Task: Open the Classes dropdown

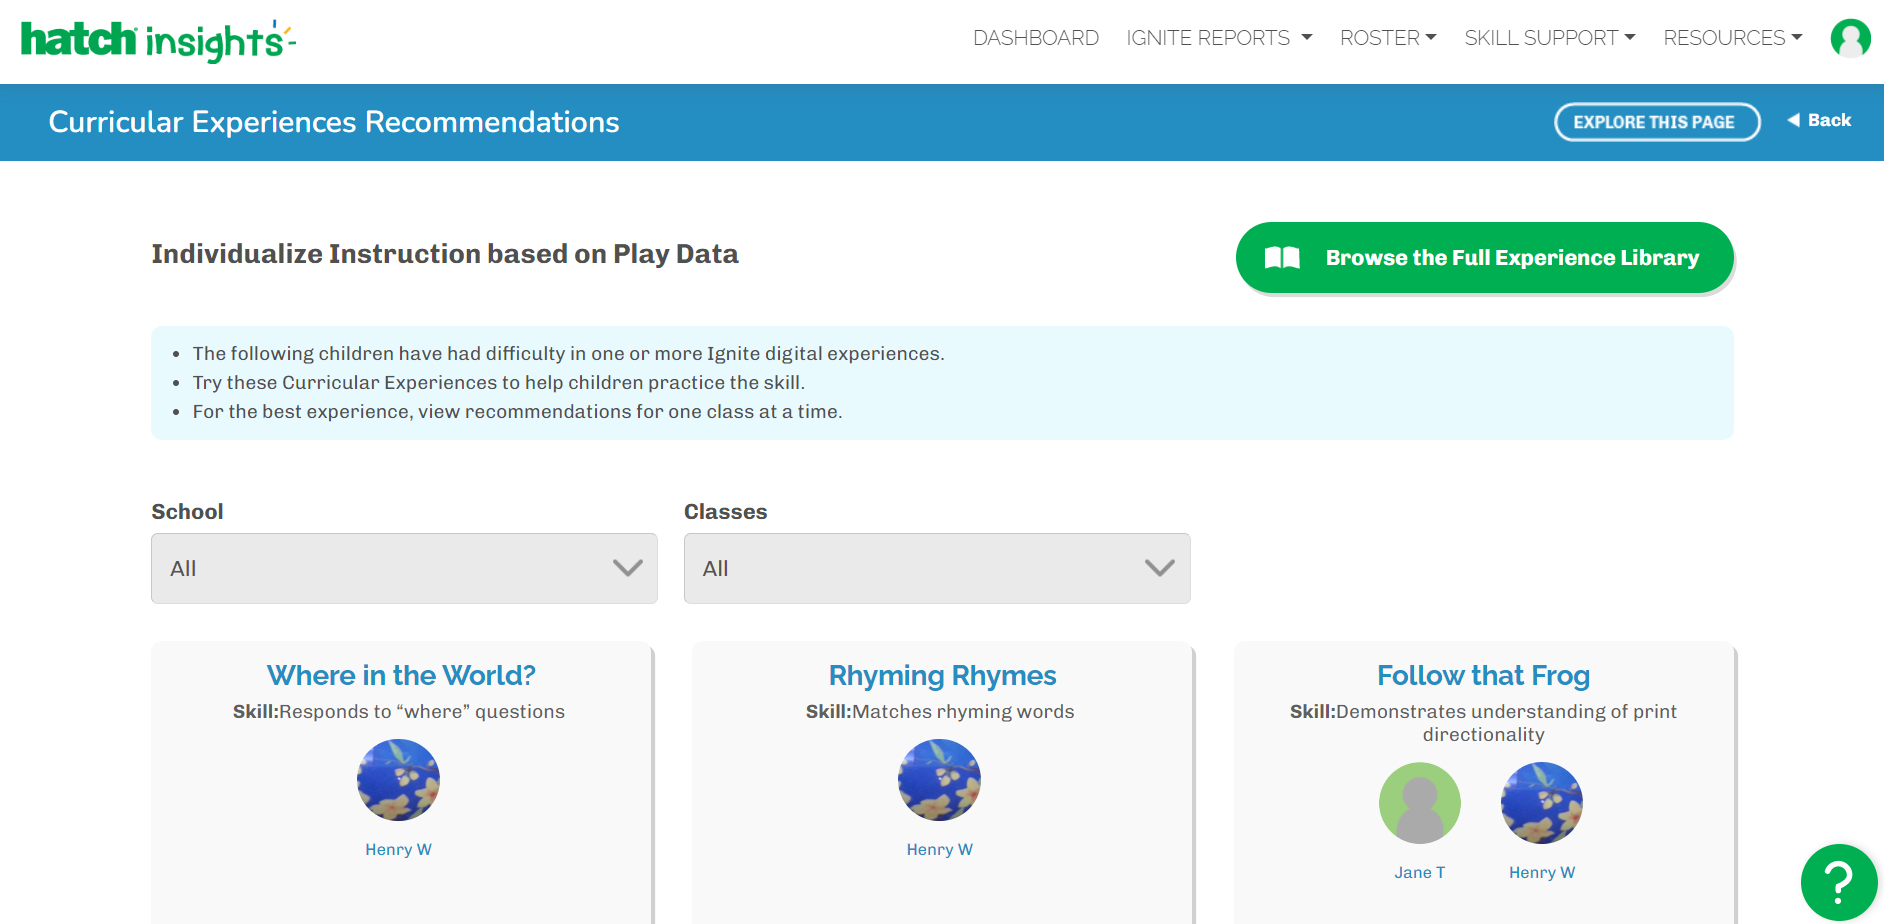Action: click(936, 568)
